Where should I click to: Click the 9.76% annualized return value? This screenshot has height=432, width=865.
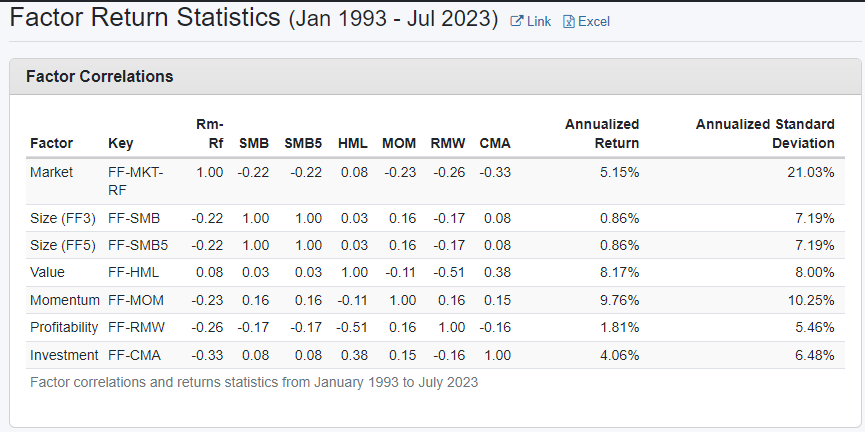(x=618, y=301)
